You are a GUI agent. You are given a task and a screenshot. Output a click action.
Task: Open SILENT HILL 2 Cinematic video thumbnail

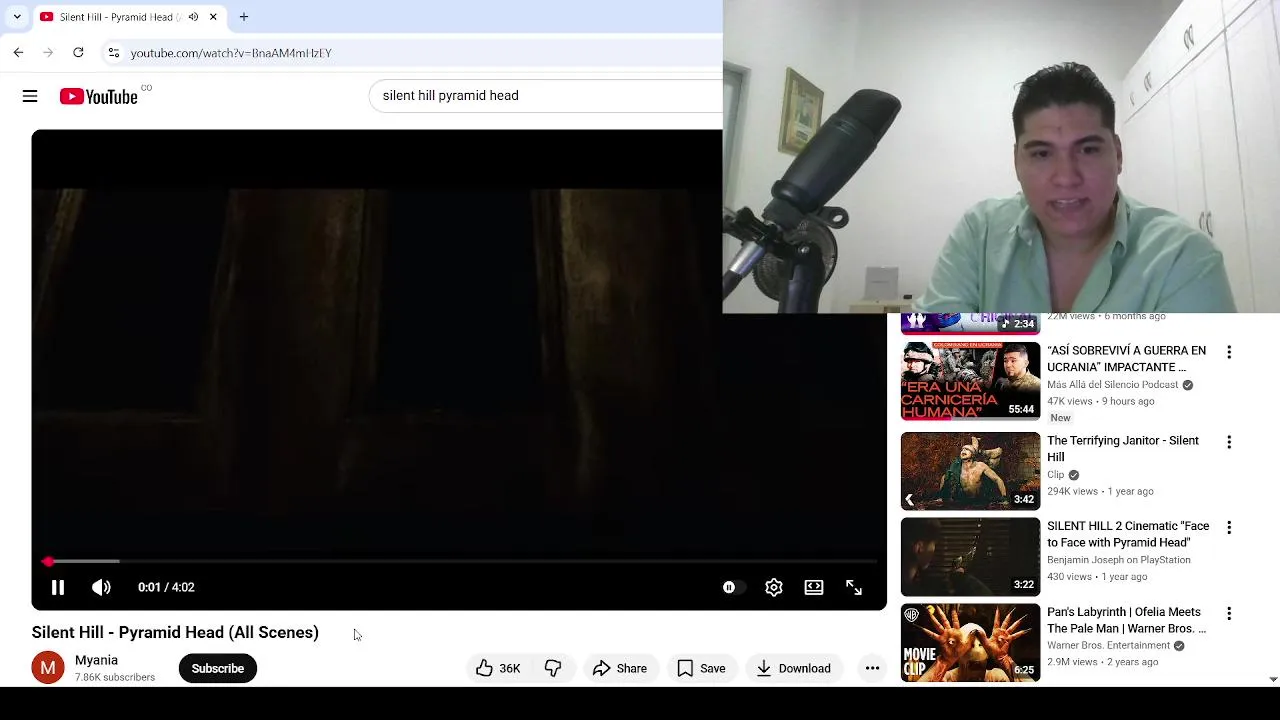coord(970,556)
